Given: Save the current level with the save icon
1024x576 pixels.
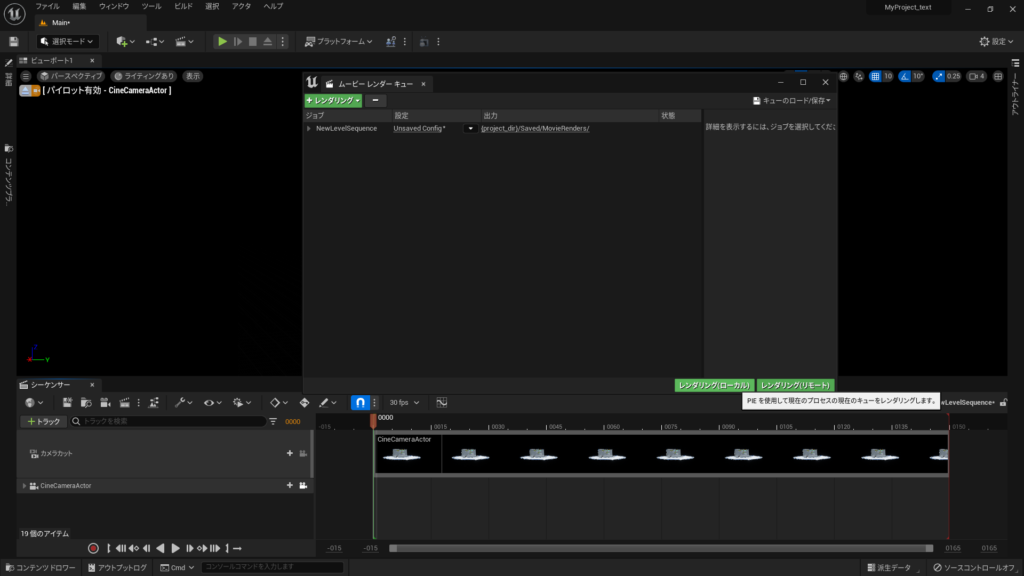Looking at the screenshot, I should [12, 41].
